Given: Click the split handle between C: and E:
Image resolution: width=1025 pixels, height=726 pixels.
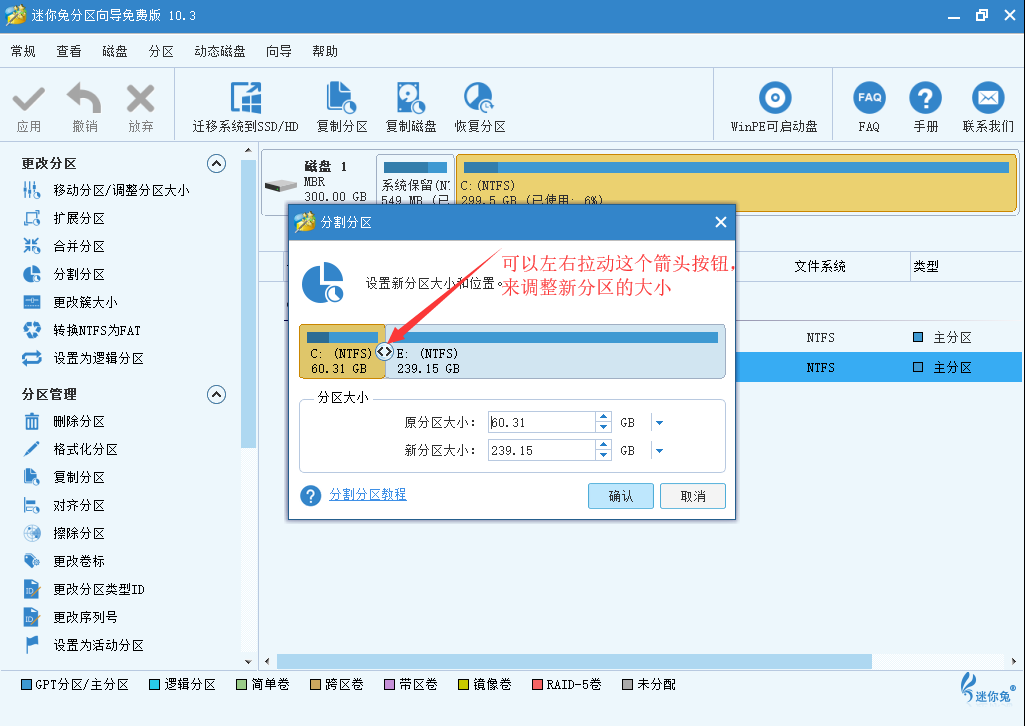Looking at the screenshot, I should pos(384,352).
